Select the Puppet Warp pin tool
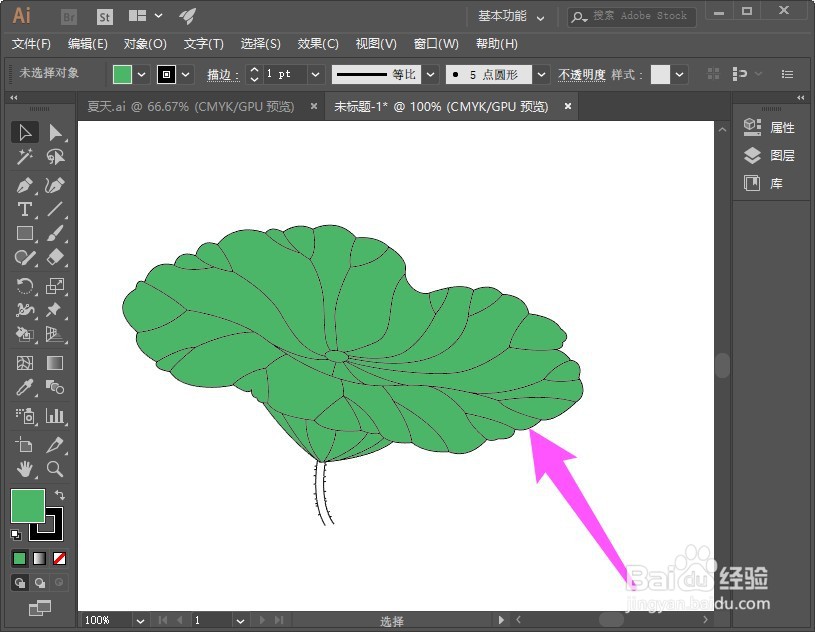 (55, 310)
